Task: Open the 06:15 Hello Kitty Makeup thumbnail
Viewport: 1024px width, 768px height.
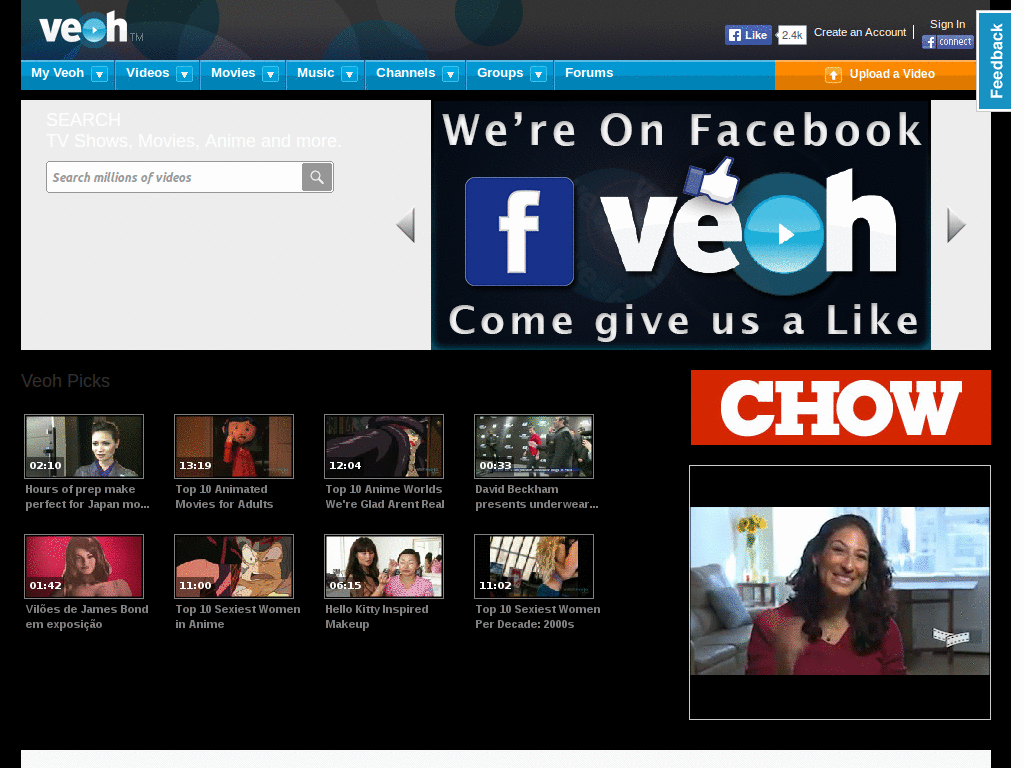Action: (384, 566)
